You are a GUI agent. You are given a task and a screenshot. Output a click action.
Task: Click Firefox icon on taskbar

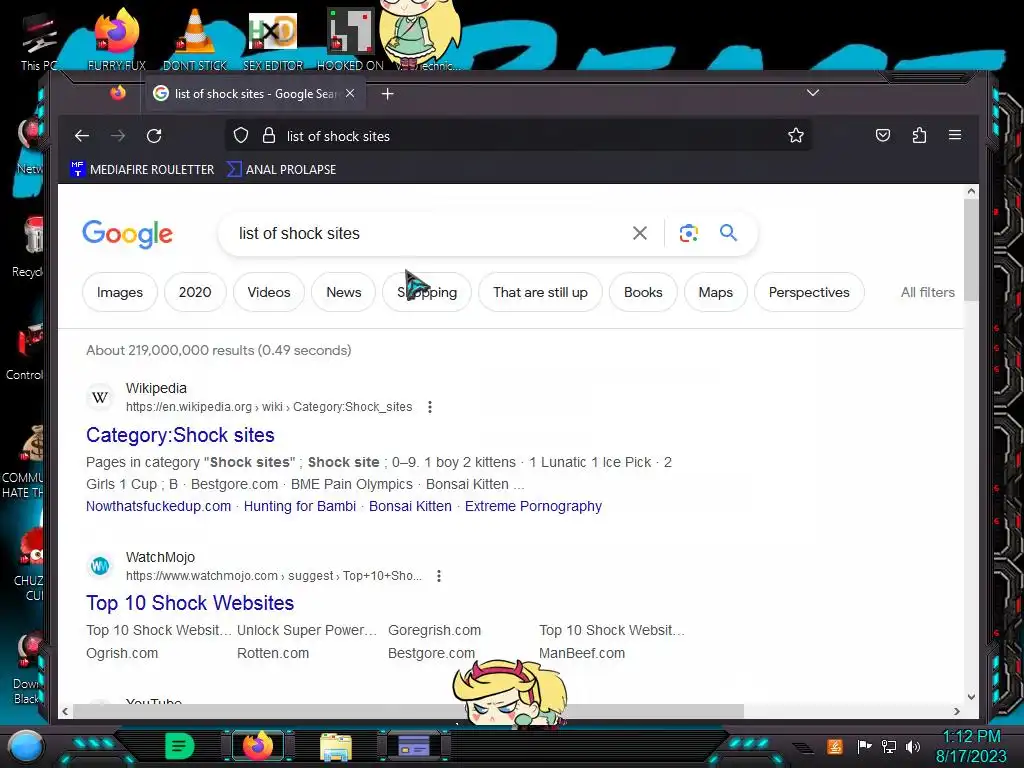pos(258,746)
